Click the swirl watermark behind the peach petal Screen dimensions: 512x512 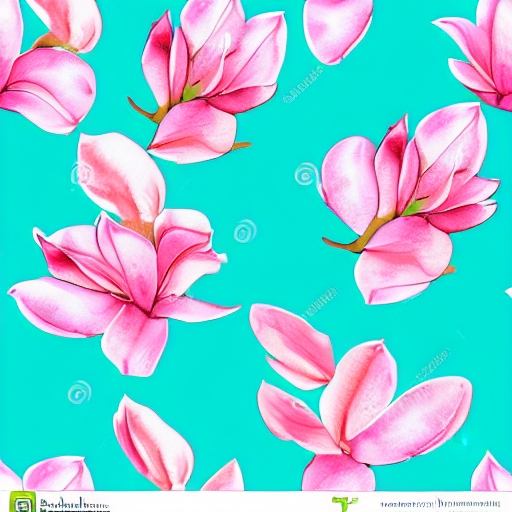pyautogui.click(x=81, y=174)
